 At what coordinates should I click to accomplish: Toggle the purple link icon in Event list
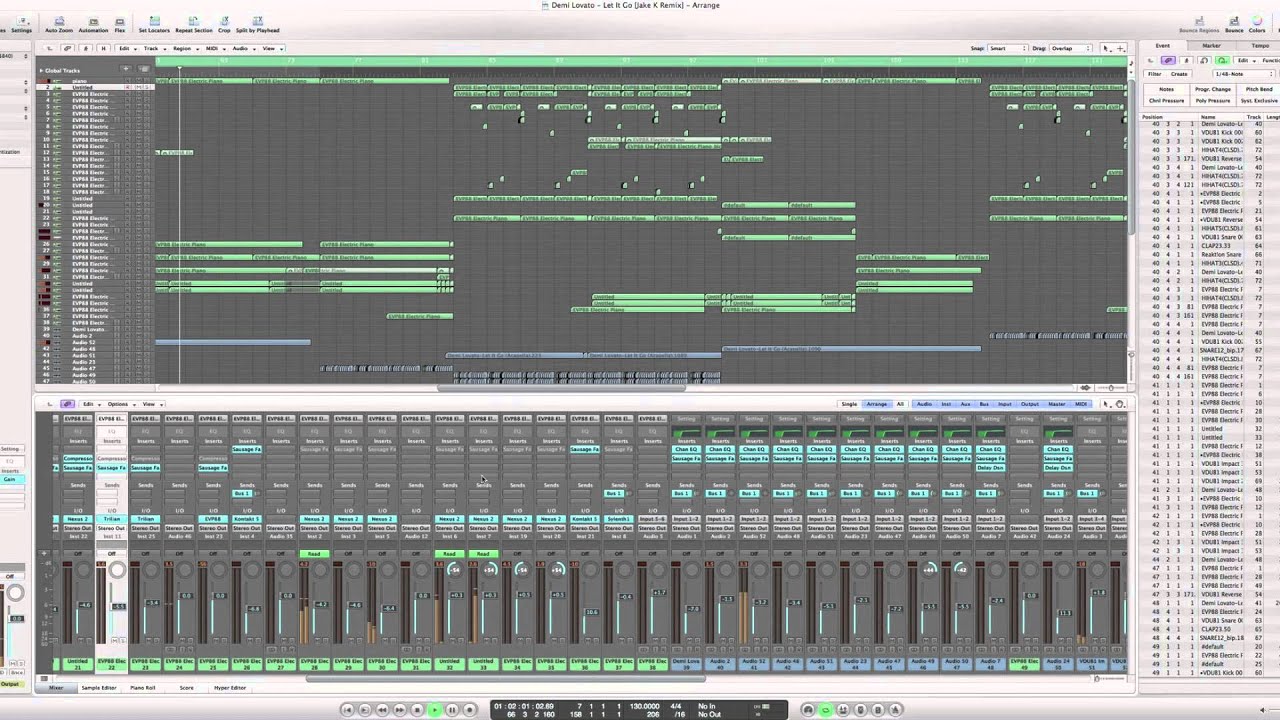(x=1170, y=60)
